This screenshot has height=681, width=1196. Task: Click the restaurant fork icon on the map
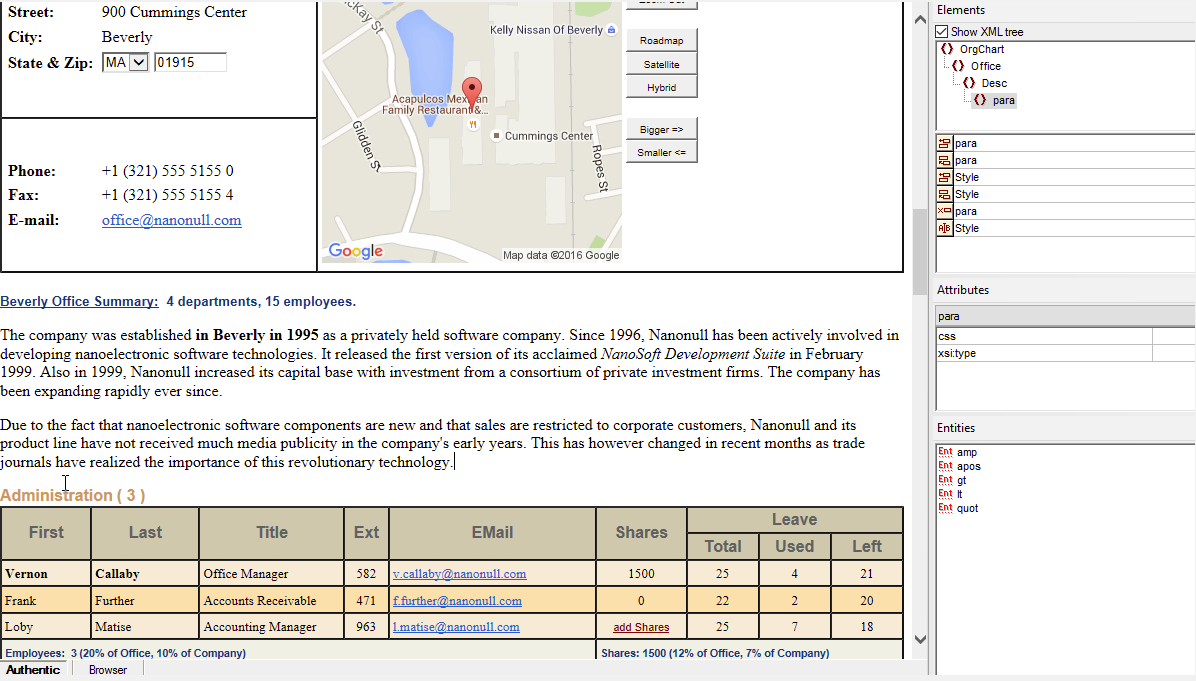coord(474,124)
